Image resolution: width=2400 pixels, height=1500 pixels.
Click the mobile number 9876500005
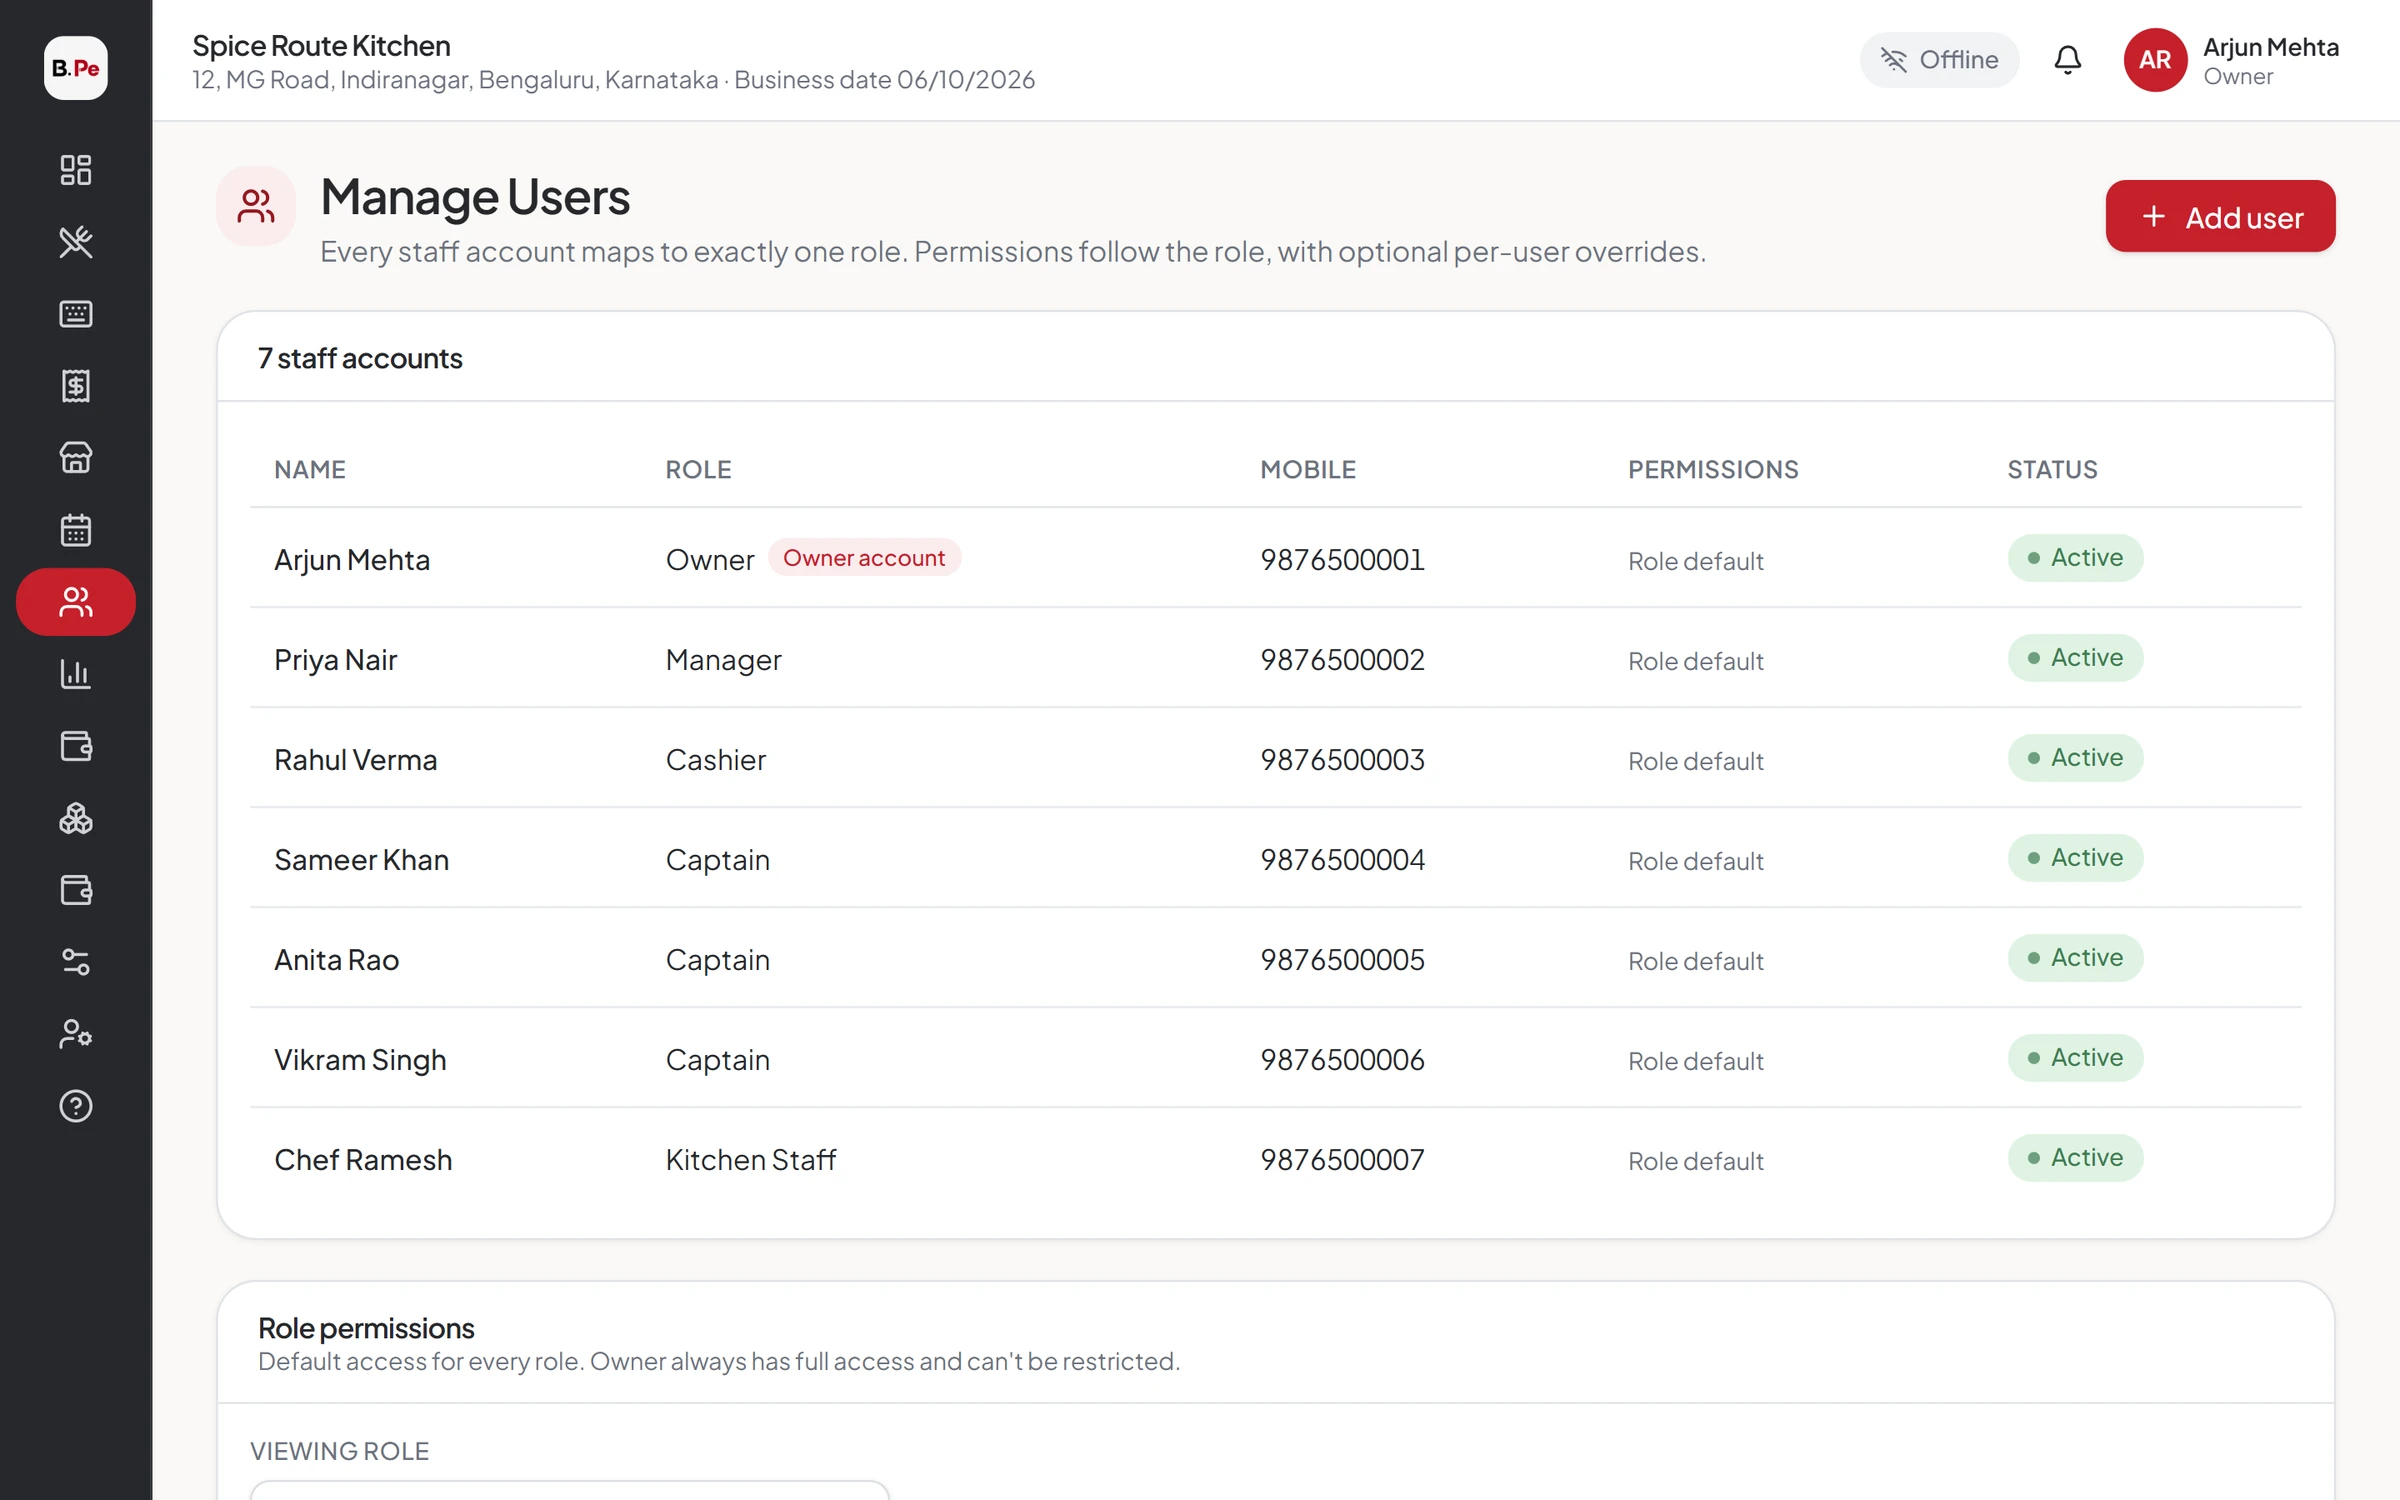click(1342, 960)
